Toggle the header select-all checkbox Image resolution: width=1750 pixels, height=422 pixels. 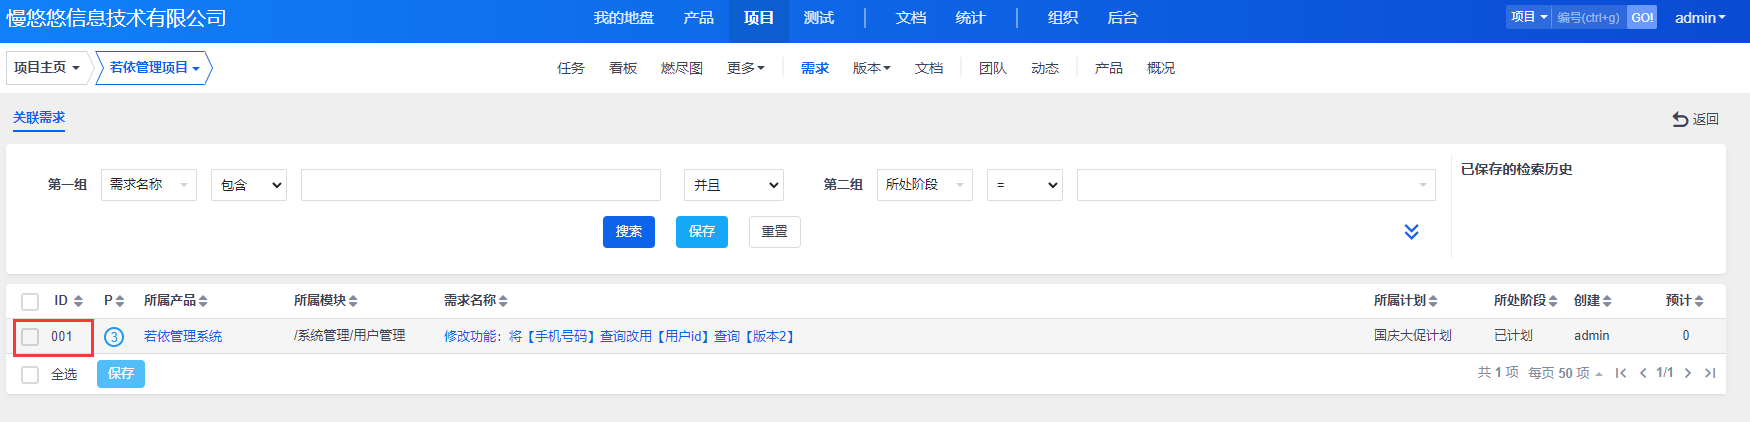(x=30, y=301)
